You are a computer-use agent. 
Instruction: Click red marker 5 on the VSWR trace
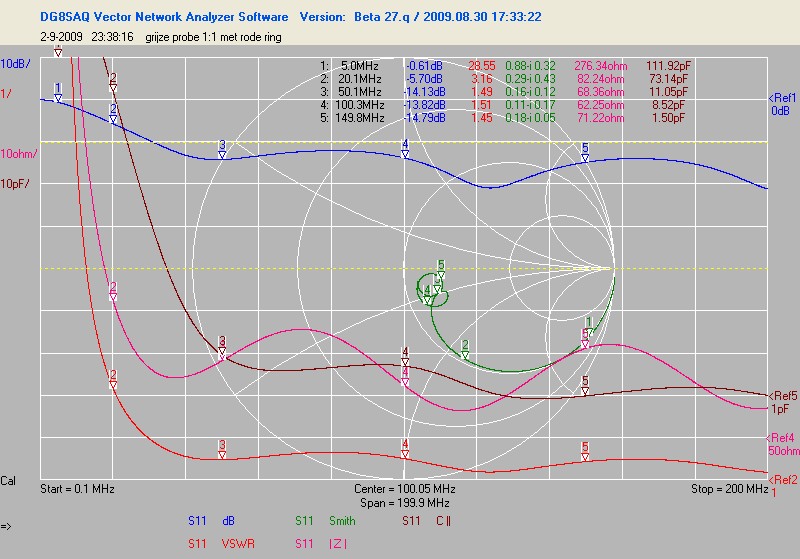585,451
